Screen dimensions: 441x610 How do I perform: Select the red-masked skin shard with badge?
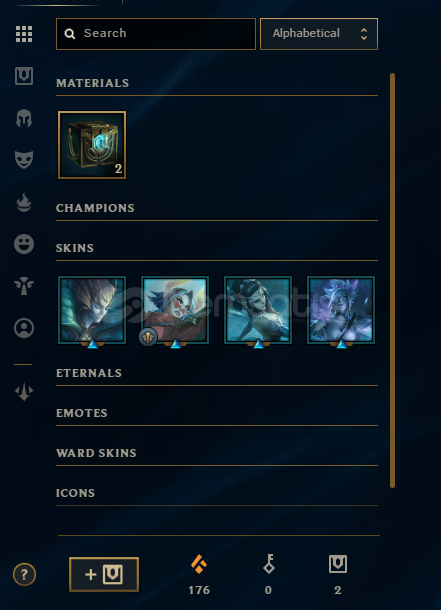coord(175,310)
